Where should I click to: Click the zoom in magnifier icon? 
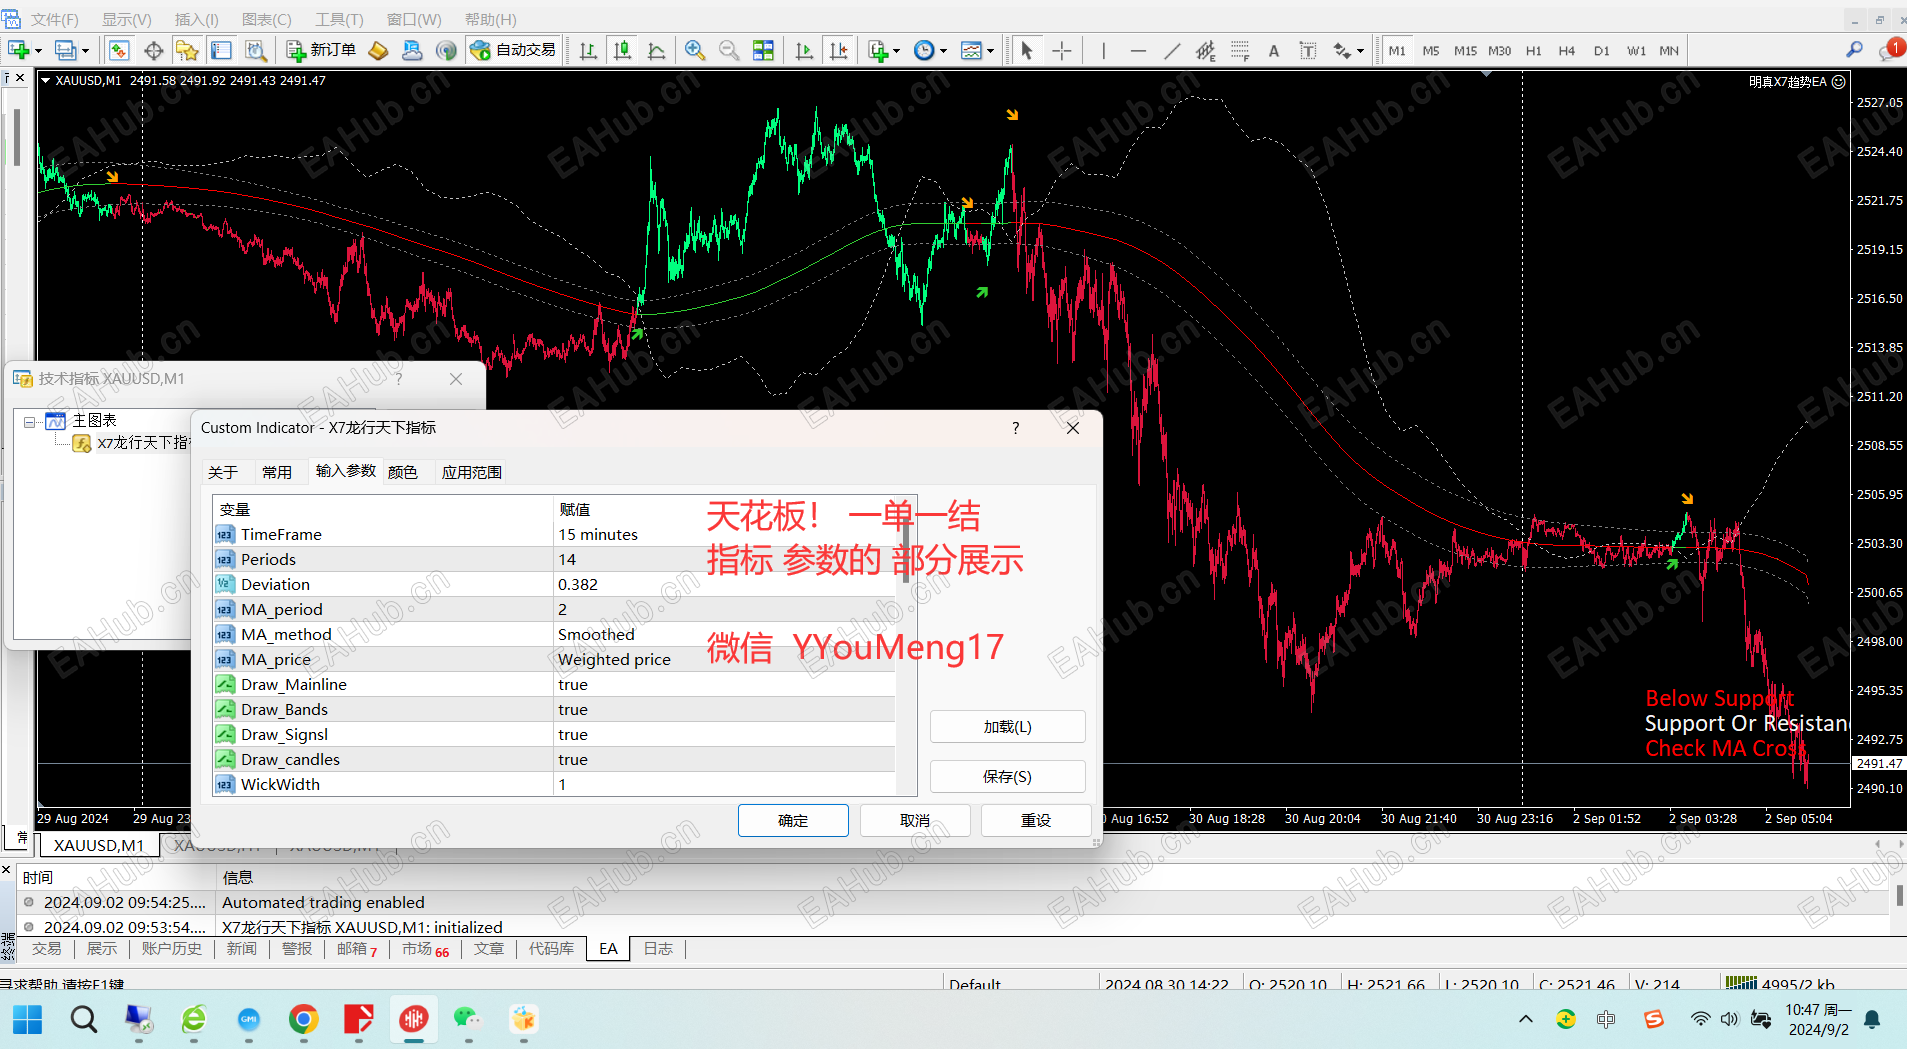(694, 50)
